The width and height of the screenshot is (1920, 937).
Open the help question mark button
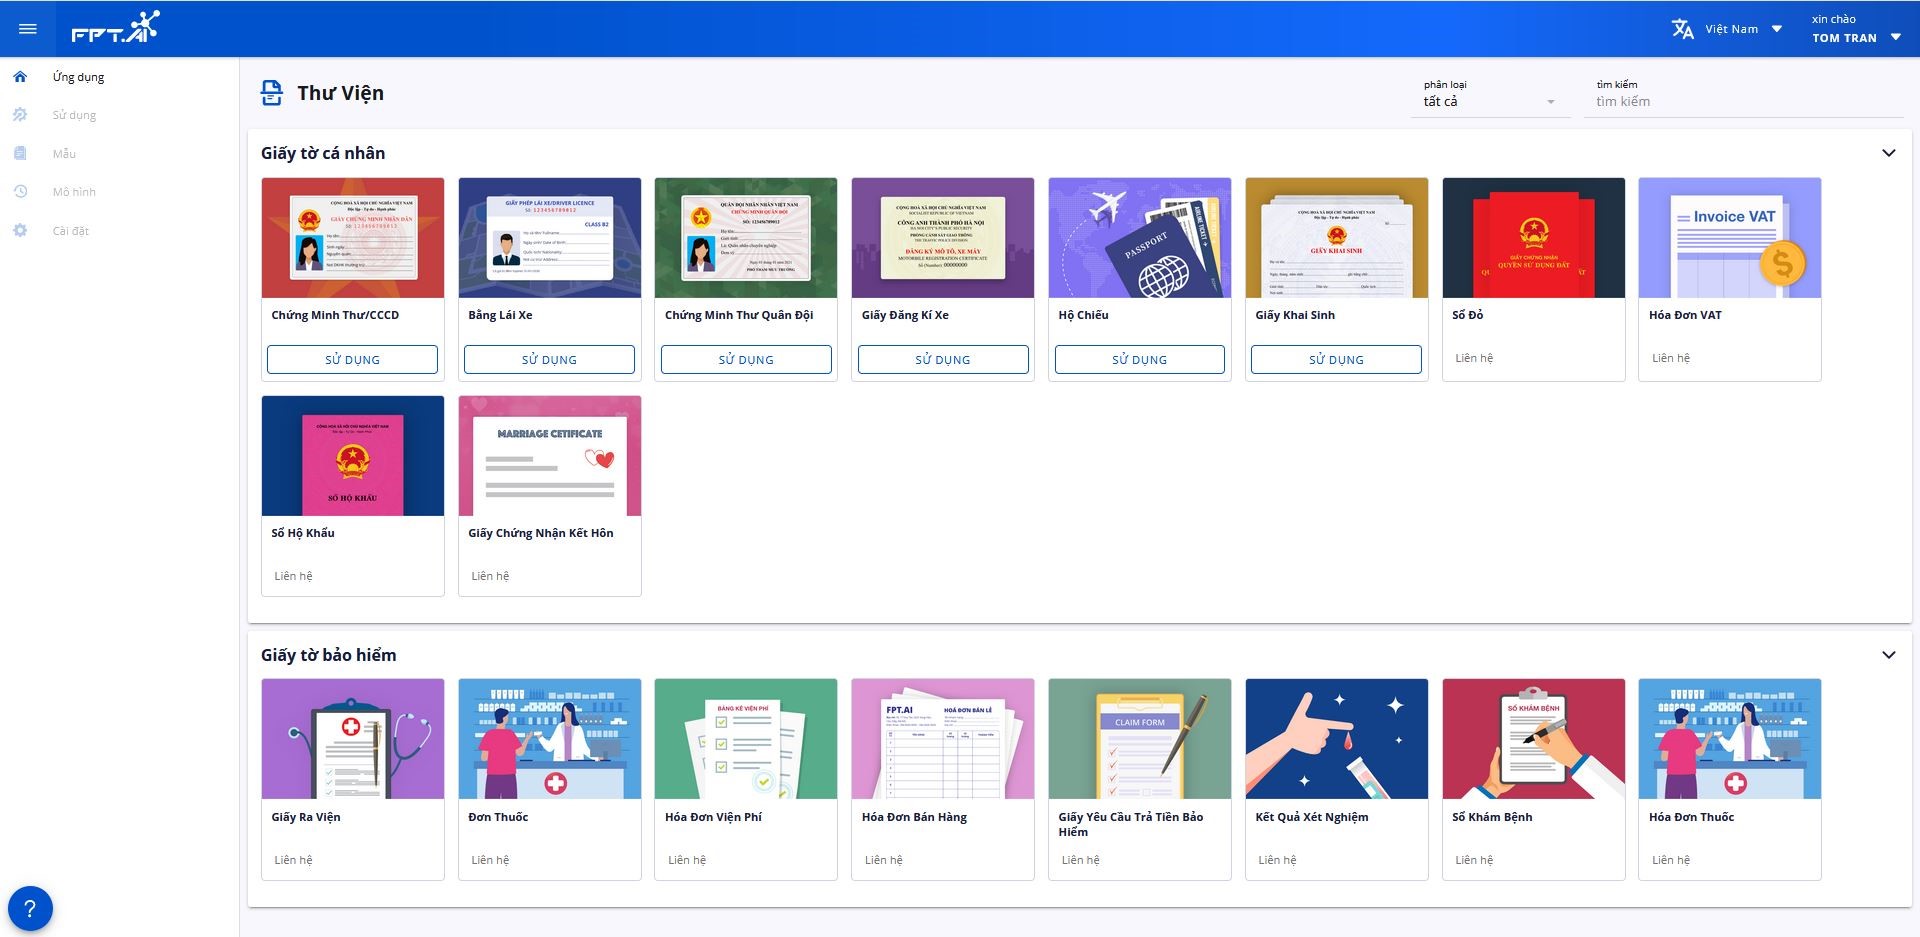pyautogui.click(x=30, y=908)
